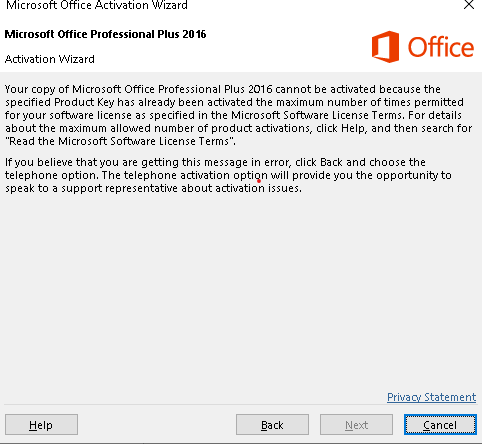Close the Activation Wizard with the X
This screenshot has width=482, height=444.
point(469,5)
